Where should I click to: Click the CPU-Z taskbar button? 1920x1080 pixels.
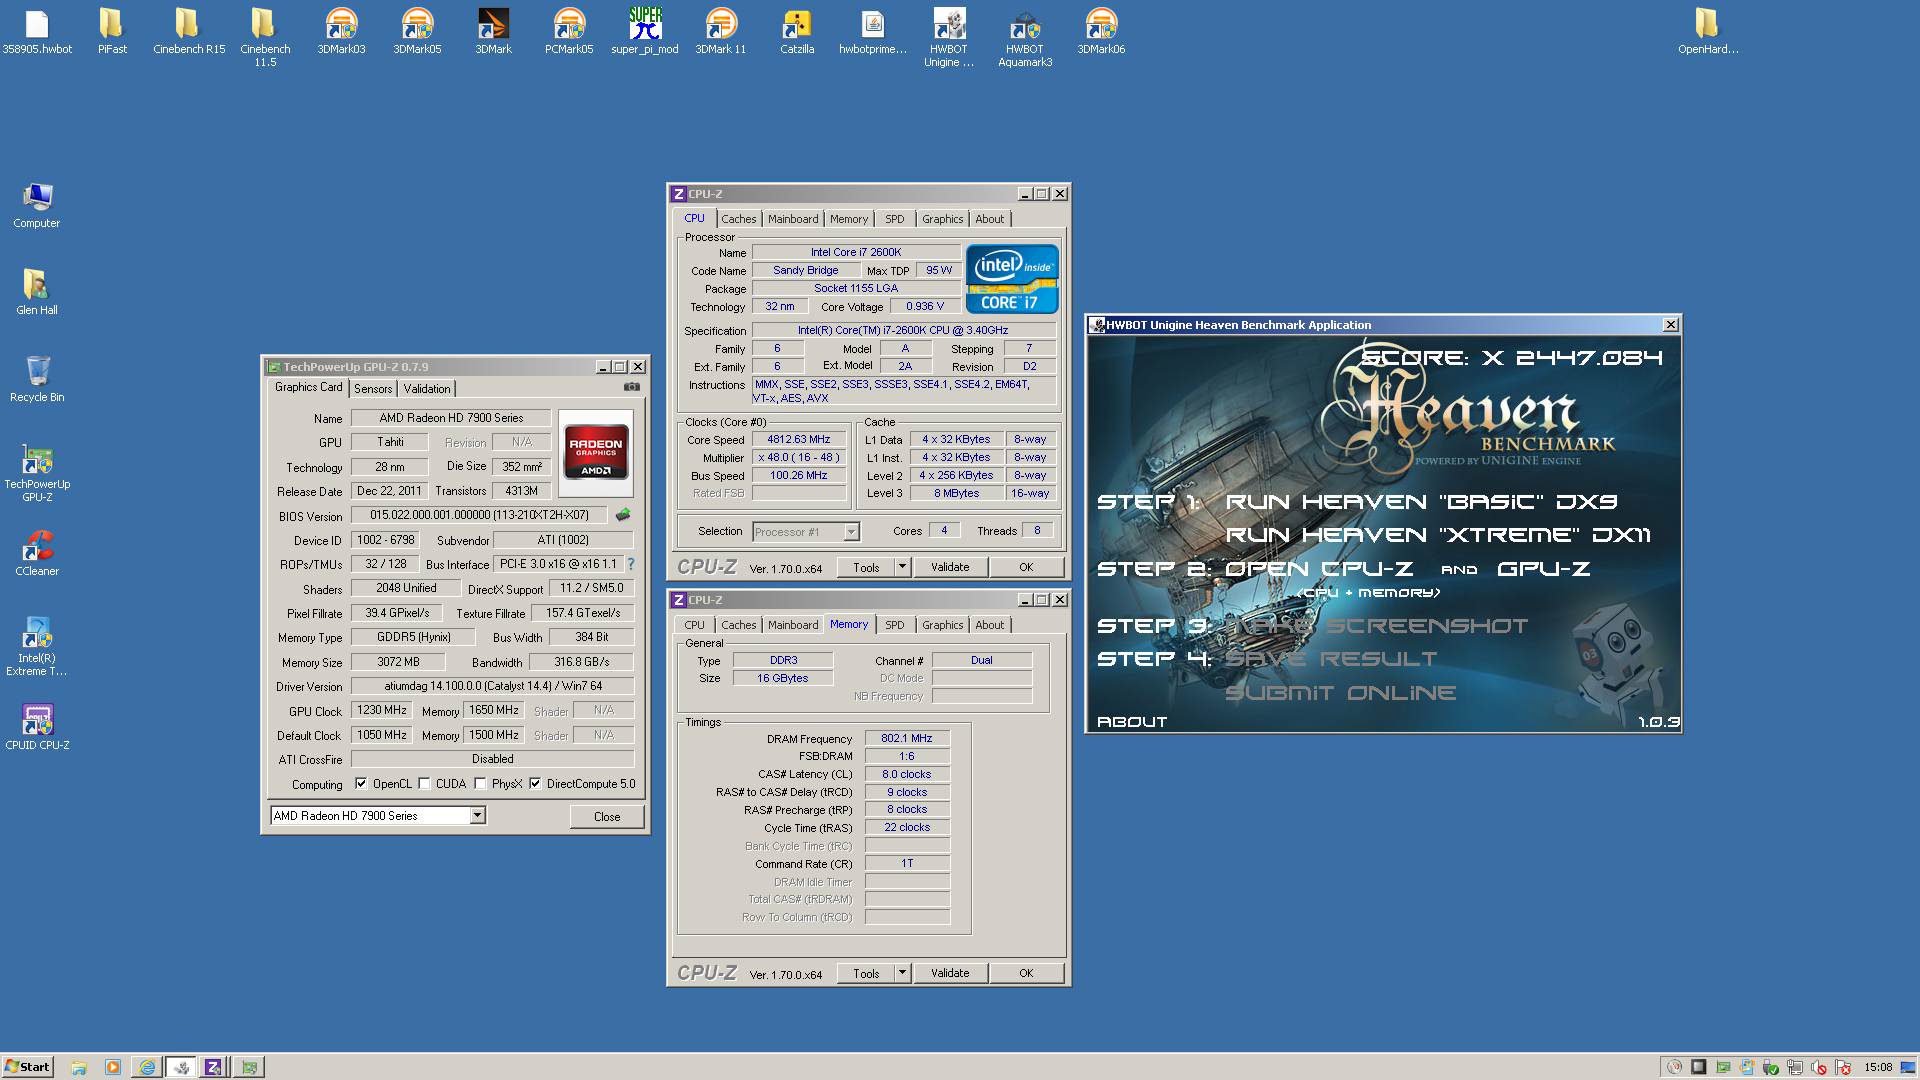point(214,1067)
